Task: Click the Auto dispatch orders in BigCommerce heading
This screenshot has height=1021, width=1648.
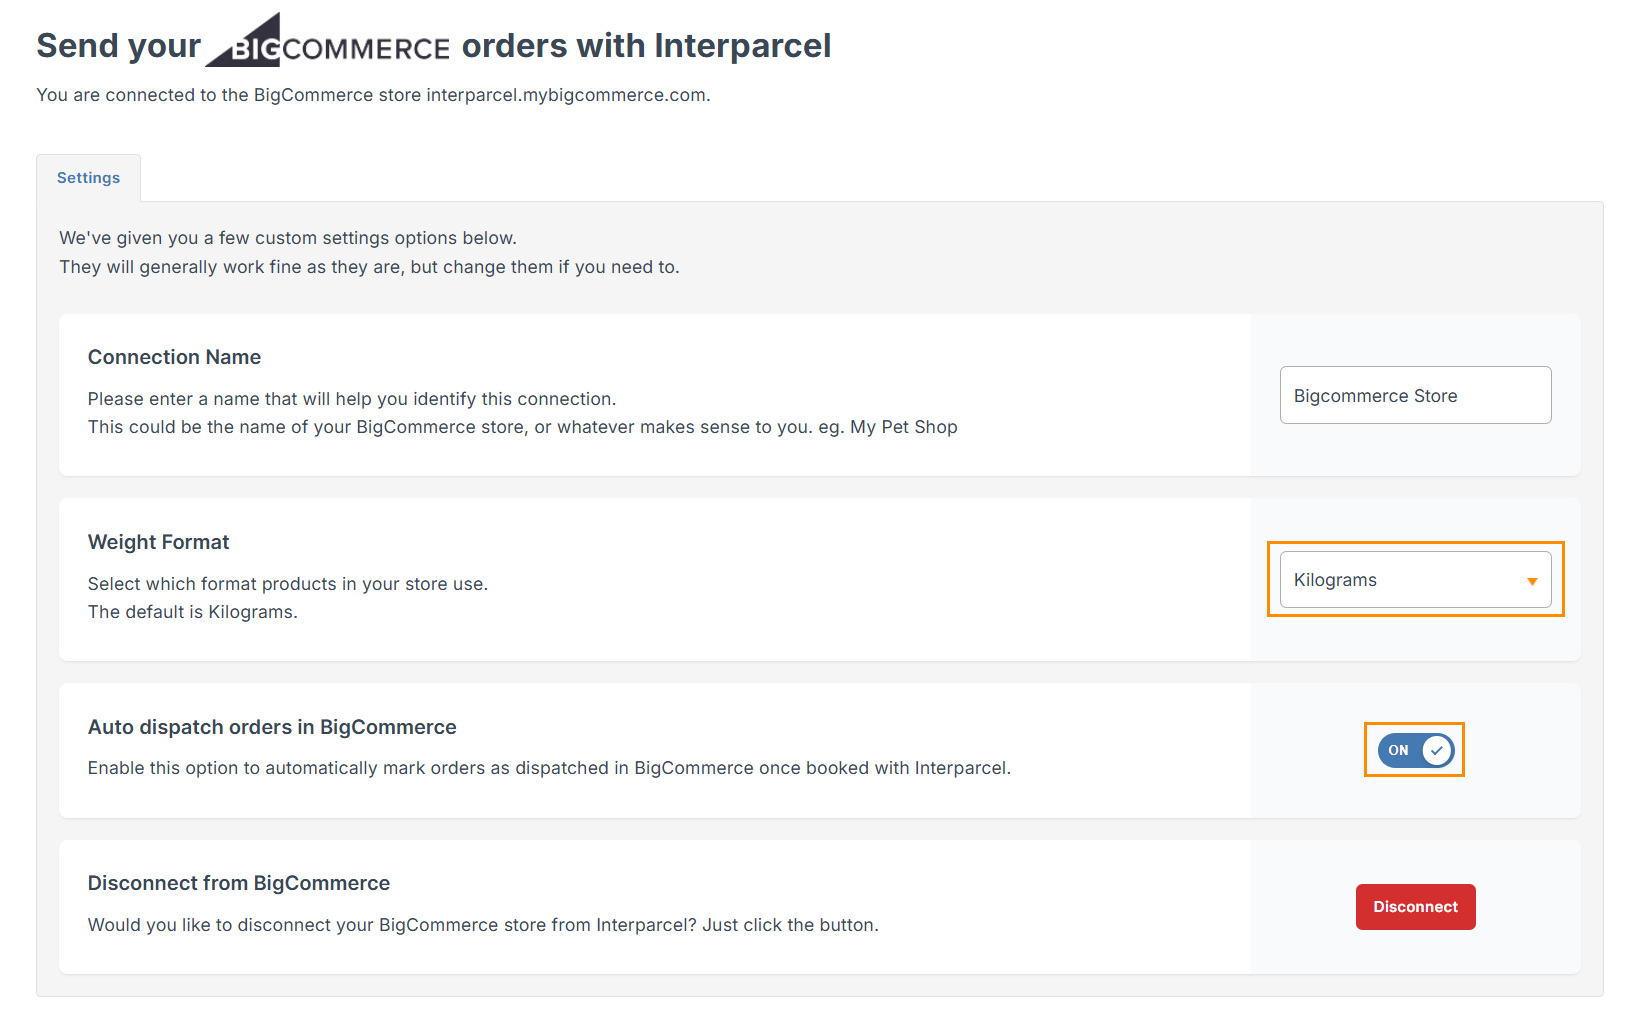Action: (272, 727)
